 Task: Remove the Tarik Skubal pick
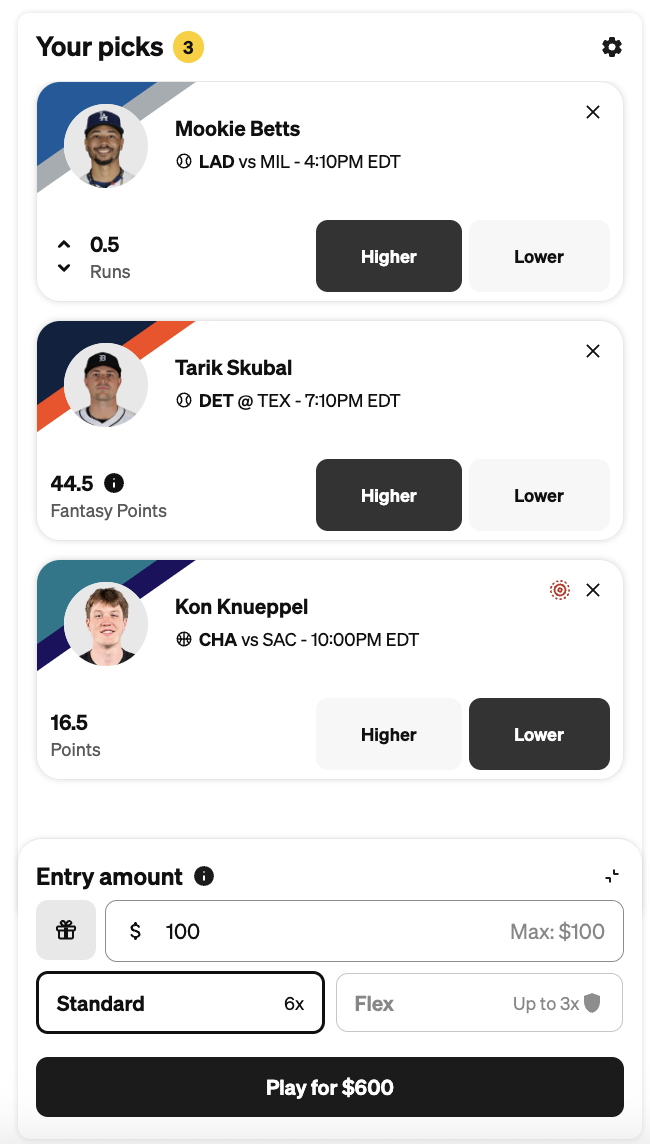[593, 351]
